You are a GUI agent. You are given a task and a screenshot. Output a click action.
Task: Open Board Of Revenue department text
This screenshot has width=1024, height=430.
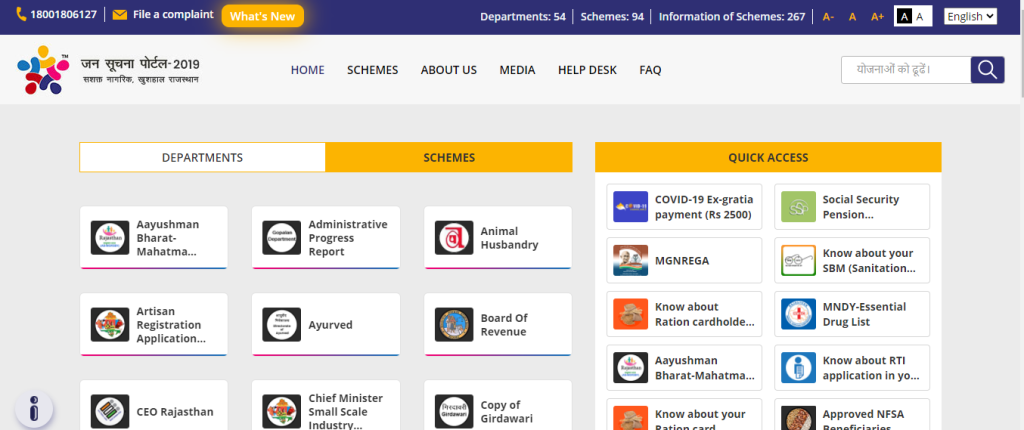(x=504, y=325)
